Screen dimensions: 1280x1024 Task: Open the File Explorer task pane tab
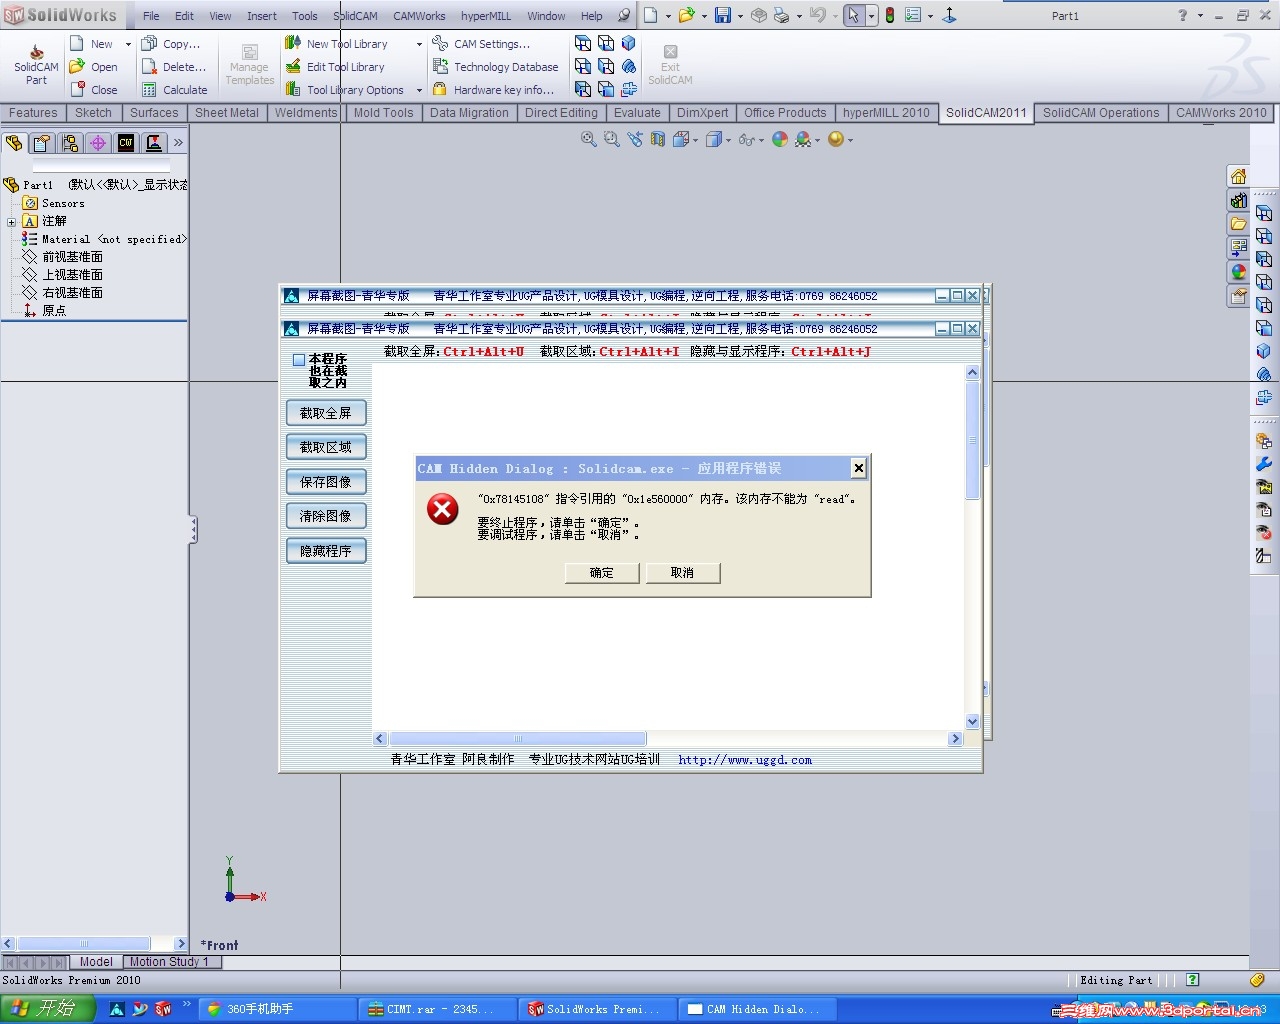click(1238, 224)
